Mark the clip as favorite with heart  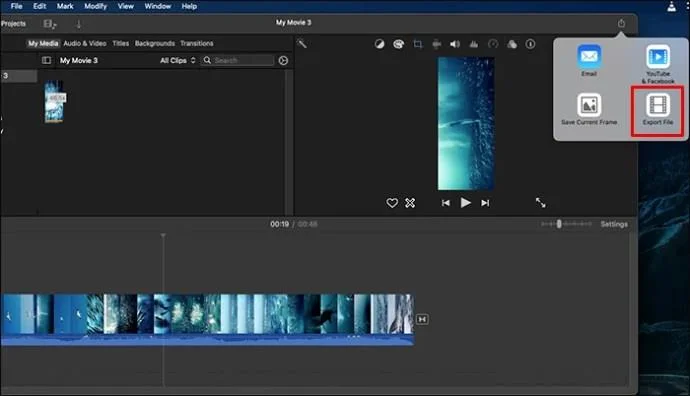(392, 203)
